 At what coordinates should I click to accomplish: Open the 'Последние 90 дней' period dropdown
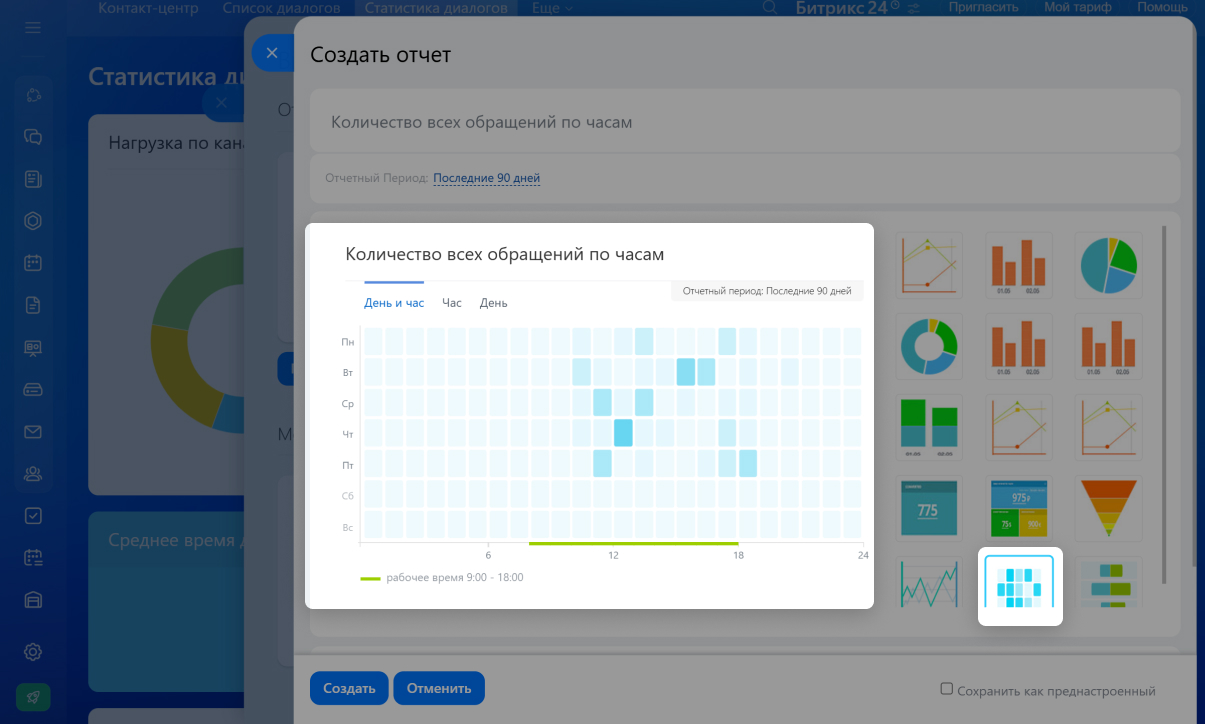pyautogui.click(x=486, y=178)
